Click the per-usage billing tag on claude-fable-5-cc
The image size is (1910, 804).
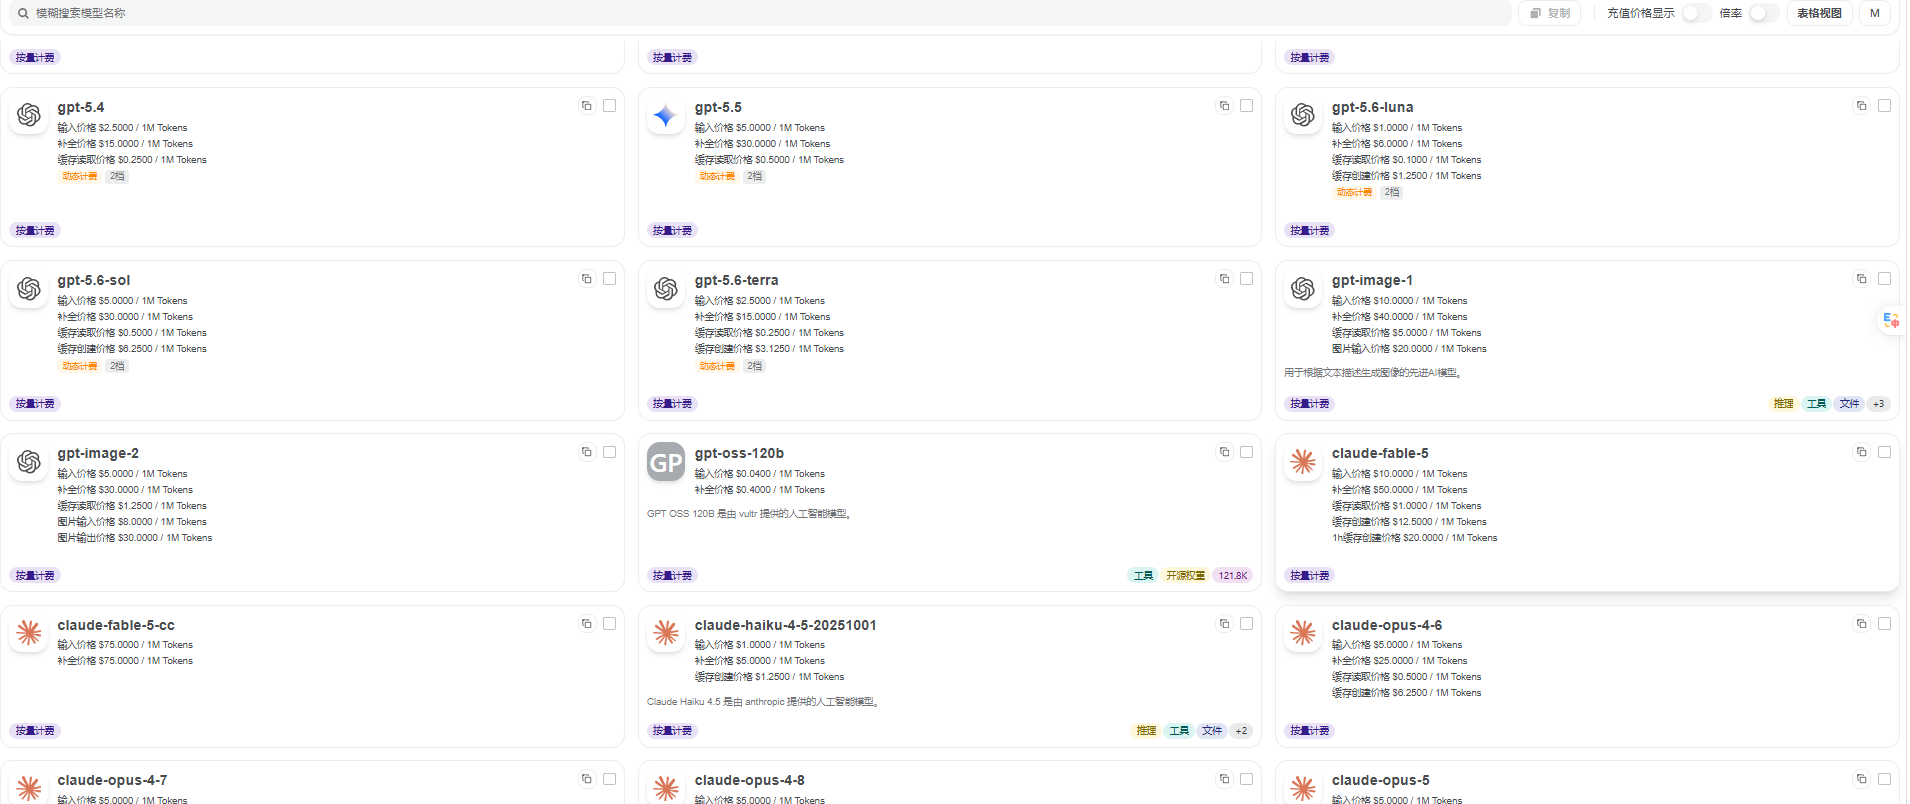pos(35,731)
